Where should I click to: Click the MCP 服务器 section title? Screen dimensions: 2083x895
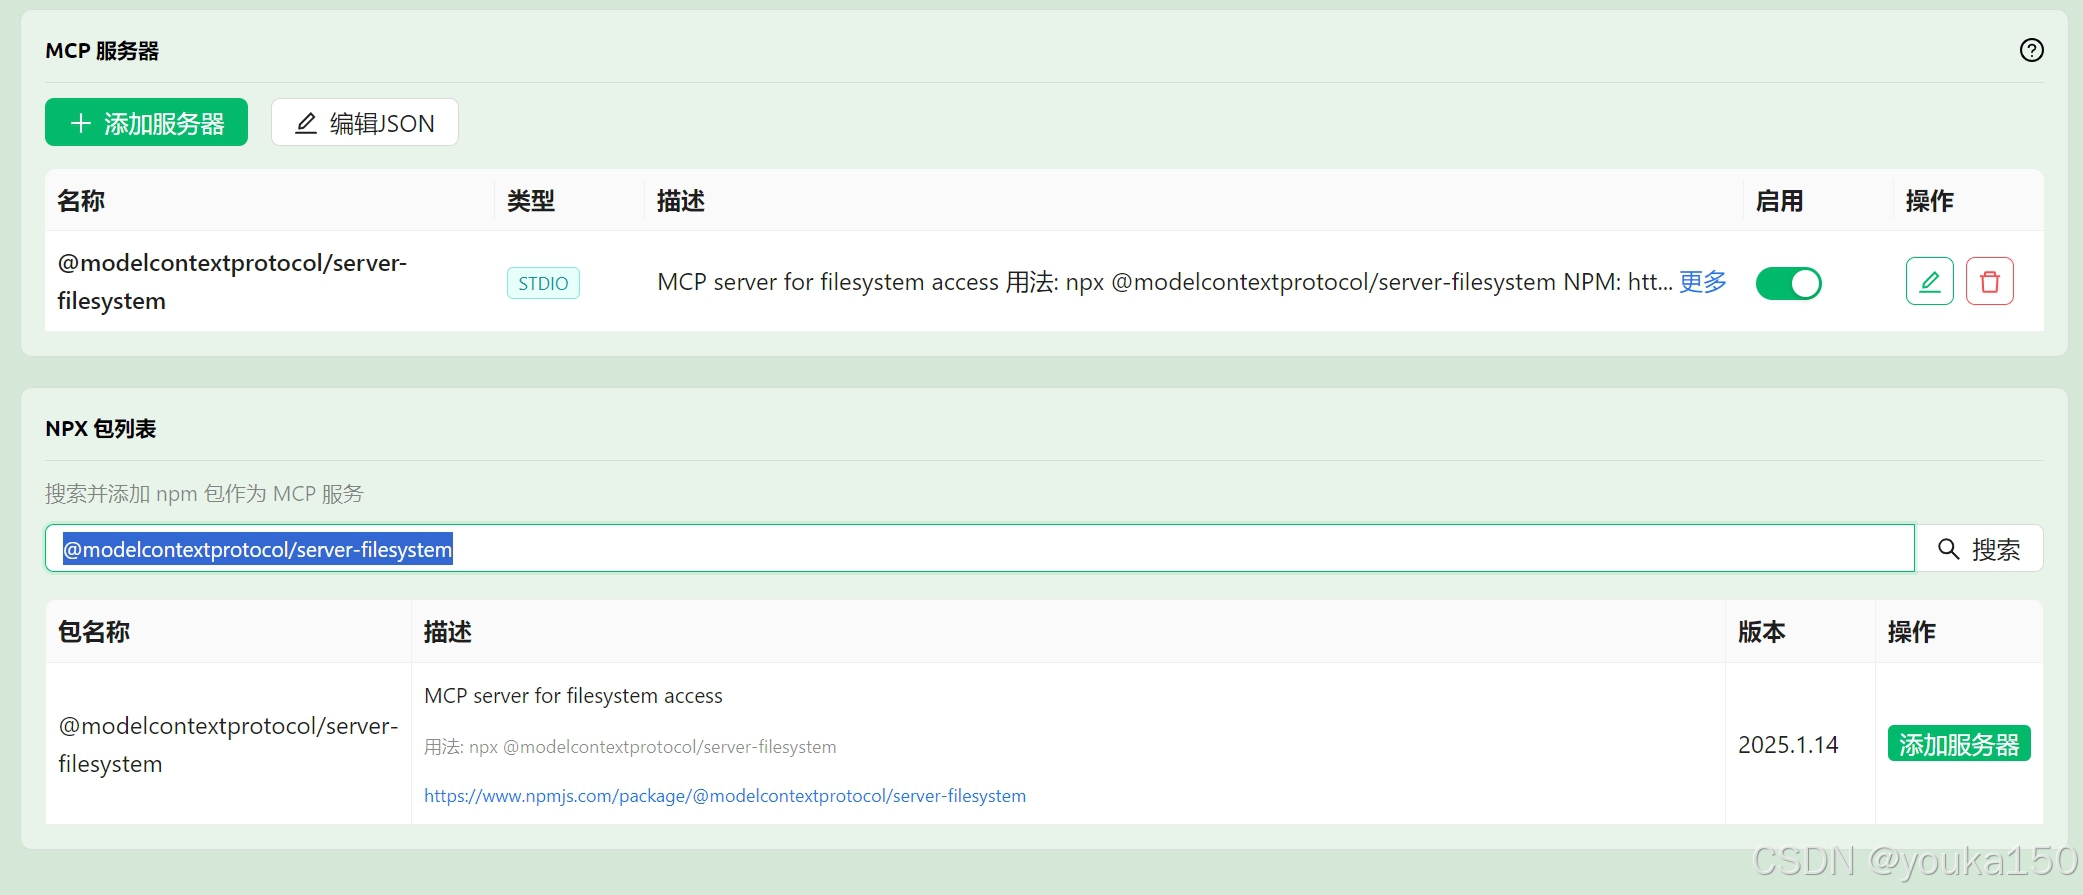(102, 51)
